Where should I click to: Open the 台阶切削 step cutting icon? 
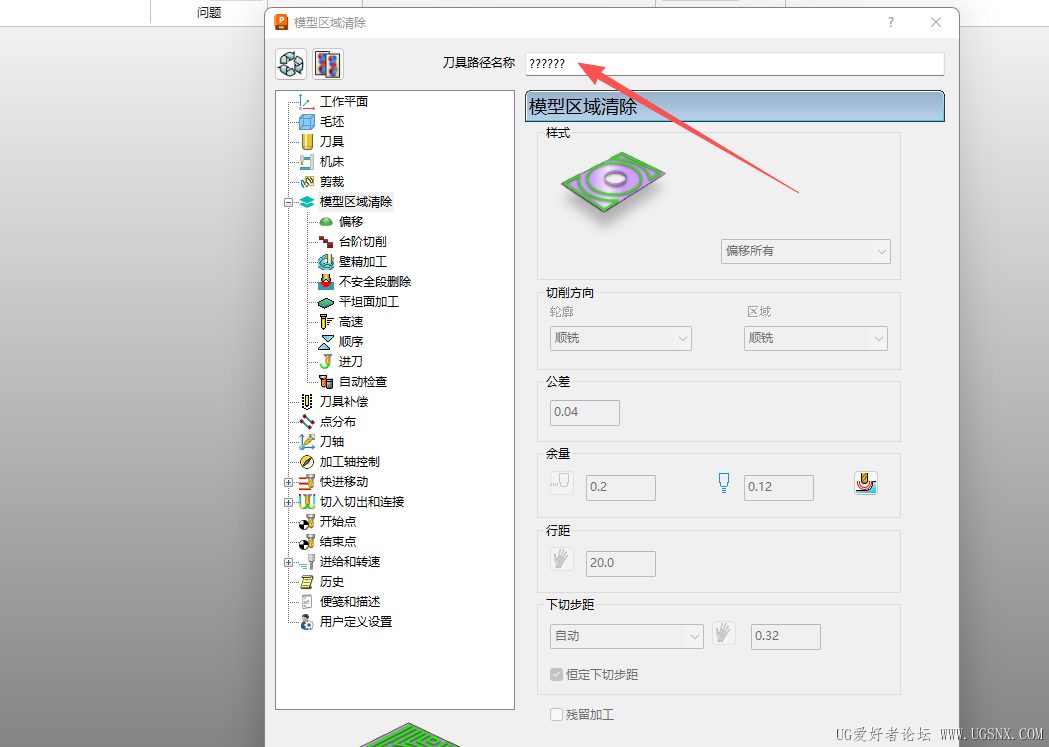pos(326,241)
